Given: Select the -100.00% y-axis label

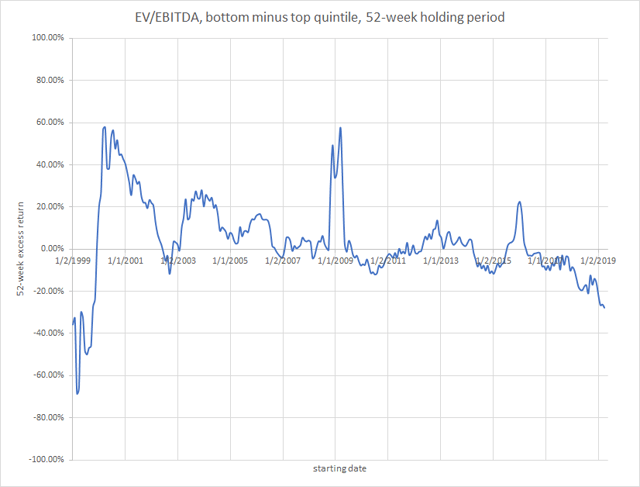Looking at the screenshot, I should click(x=45, y=459).
